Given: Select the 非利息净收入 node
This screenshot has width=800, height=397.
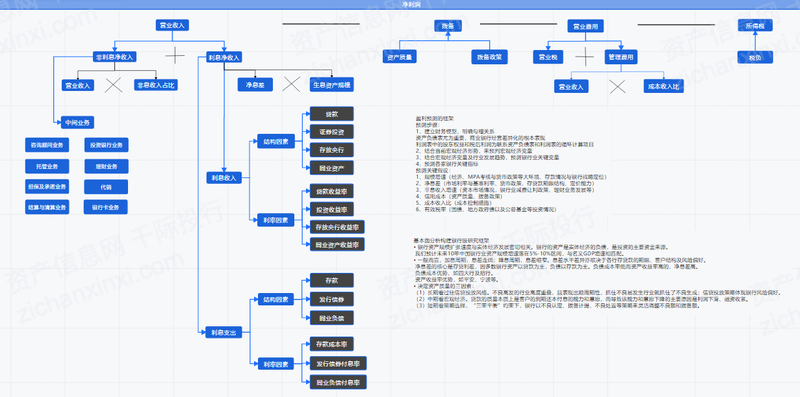Looking at the screenshot, I should [114, 57].
